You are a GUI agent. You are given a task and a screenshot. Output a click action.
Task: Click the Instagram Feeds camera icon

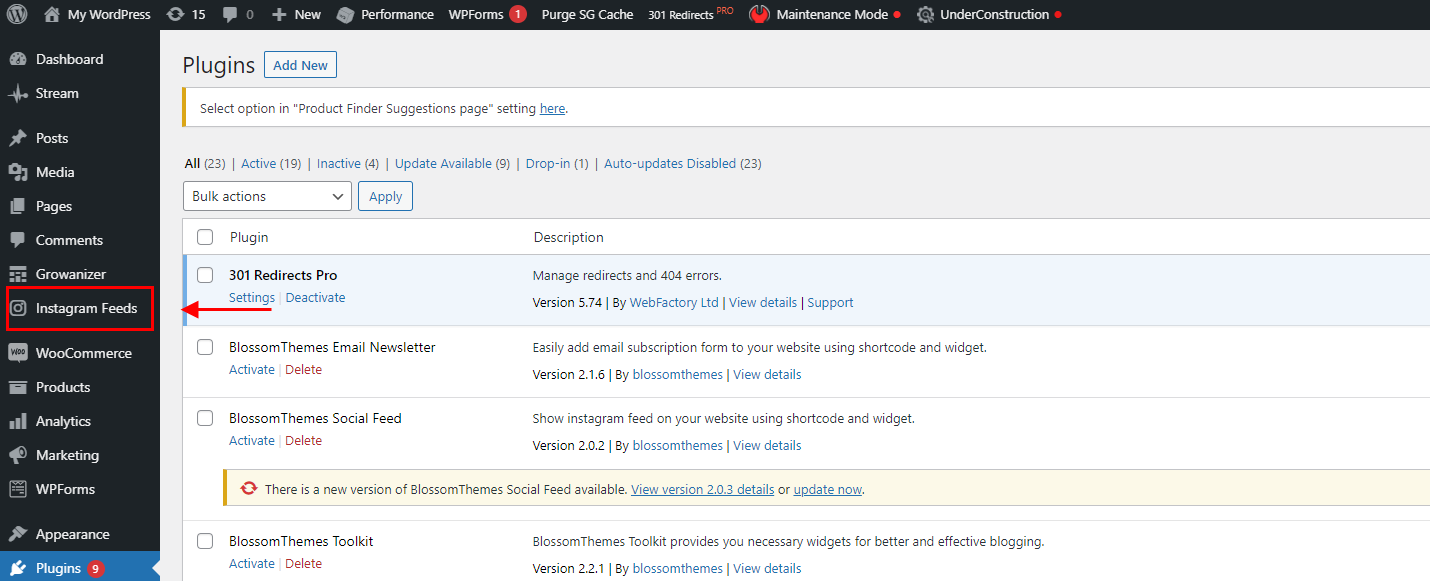click(18, 308)
